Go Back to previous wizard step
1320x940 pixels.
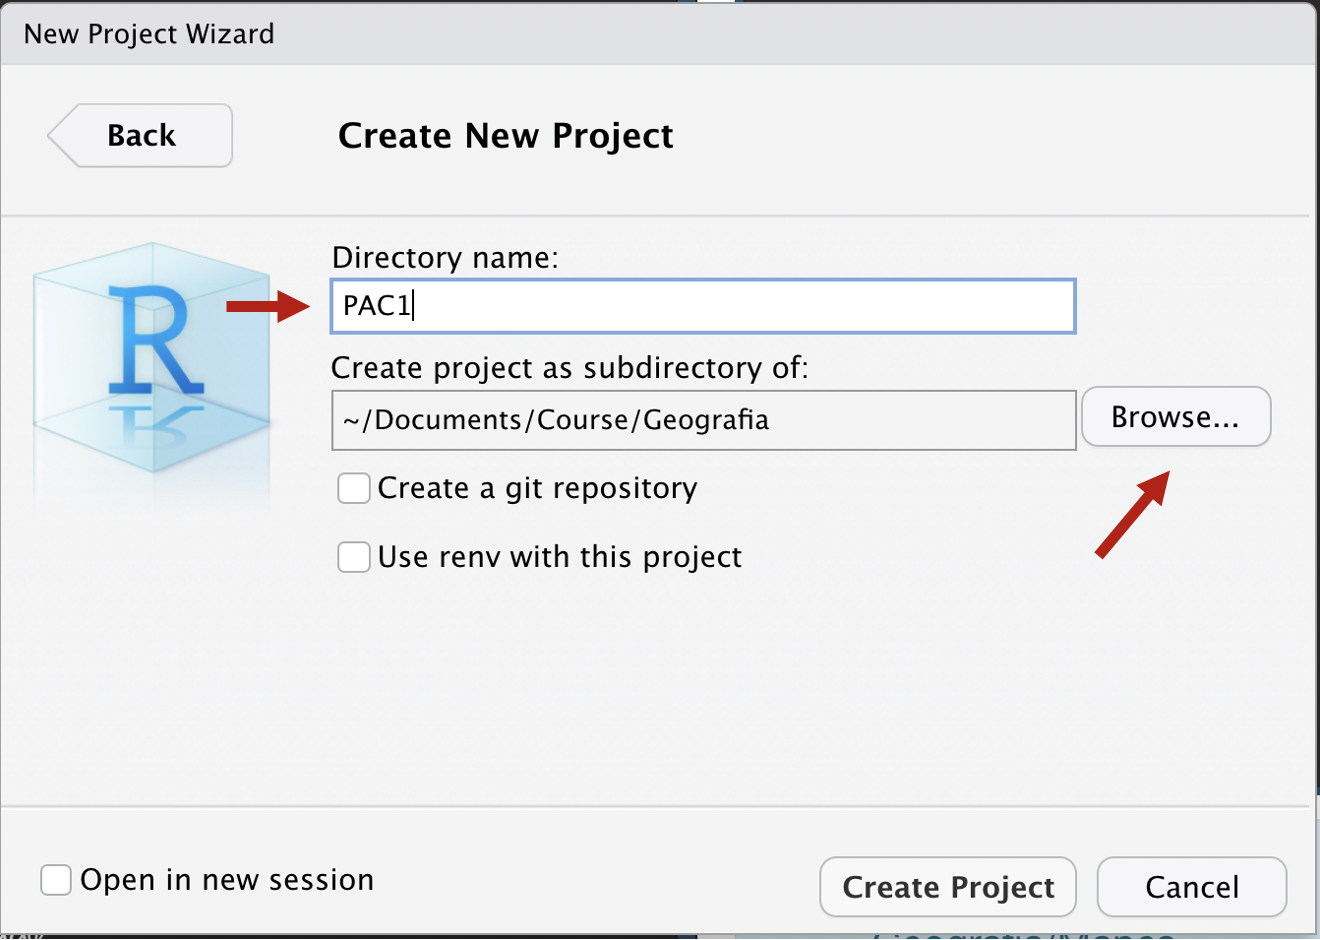140,135
